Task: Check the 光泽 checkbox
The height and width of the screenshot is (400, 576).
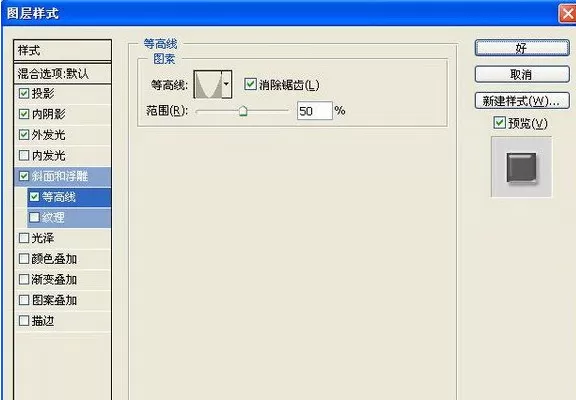Action: click(x=24, y=238)
